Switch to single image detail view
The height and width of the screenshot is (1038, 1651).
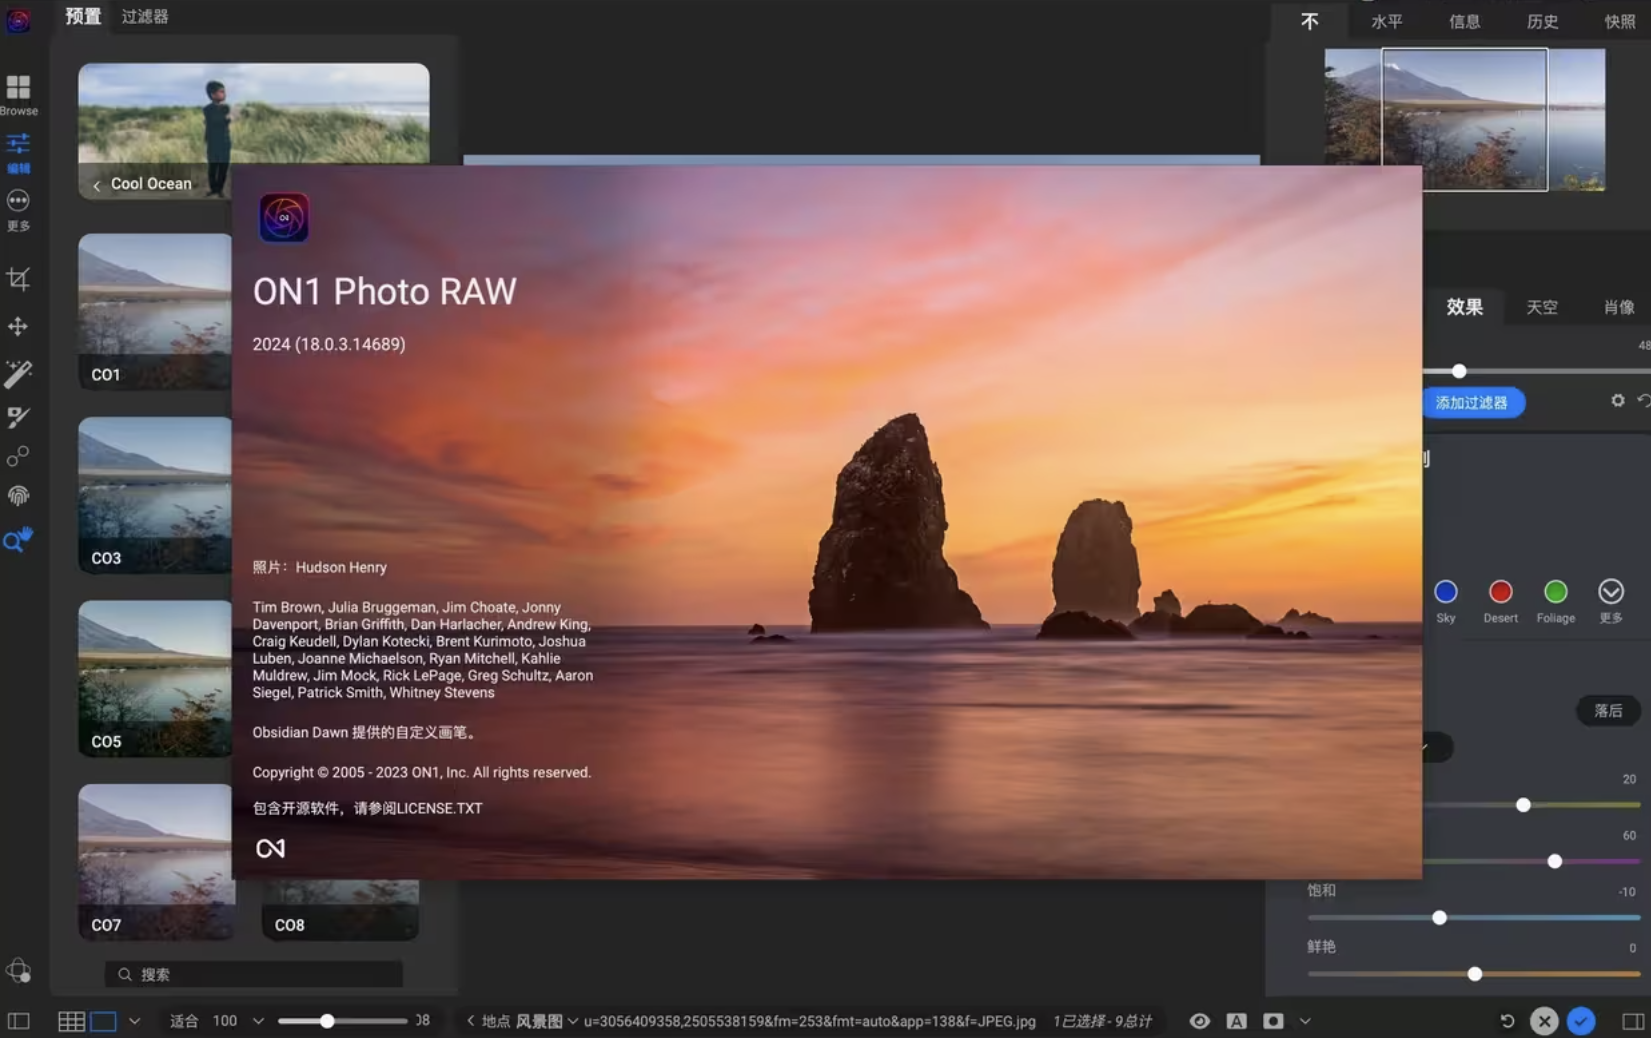pyautogui.click(x=103, y=1021)
